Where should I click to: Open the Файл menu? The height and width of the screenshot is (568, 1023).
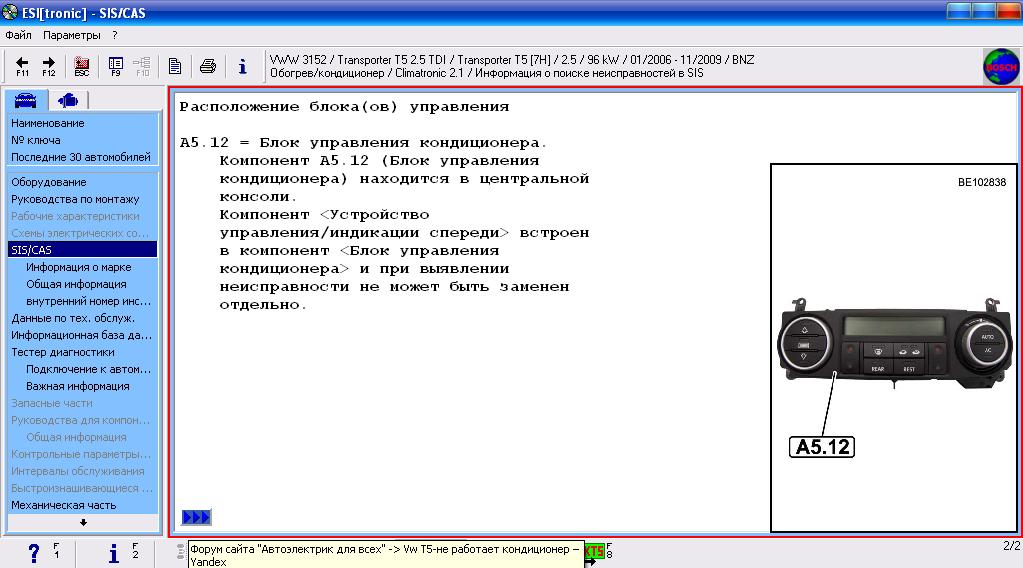point(18,35)
